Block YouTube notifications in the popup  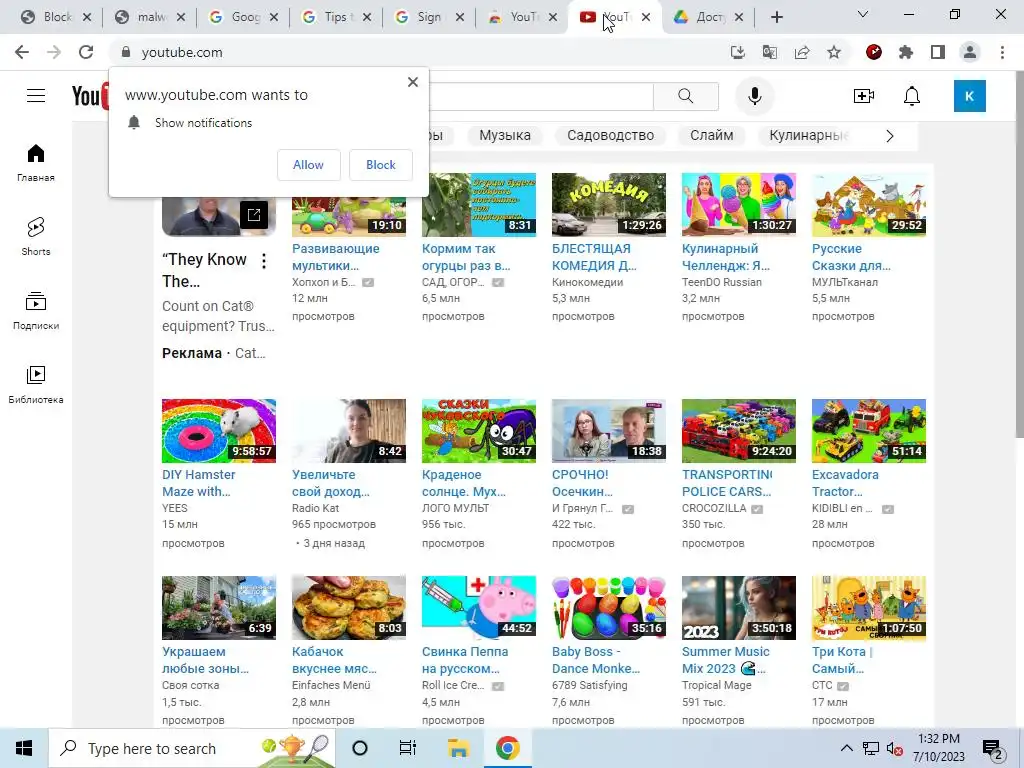point(381,165)
